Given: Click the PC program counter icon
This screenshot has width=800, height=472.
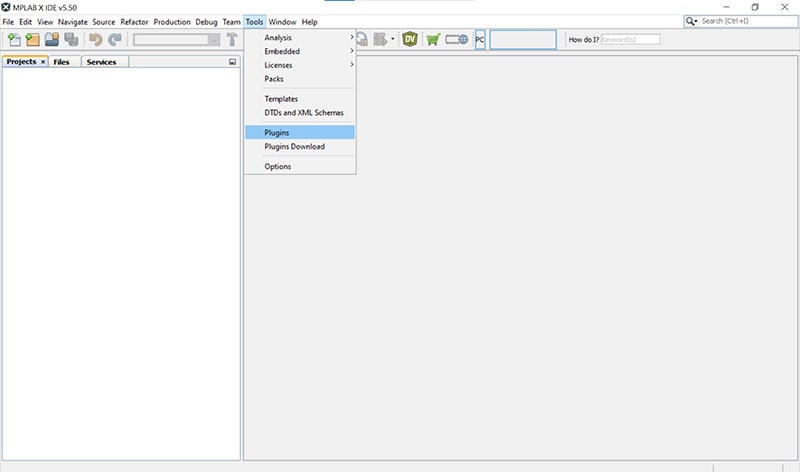Looking at the screenshot, I should (480, 39).
